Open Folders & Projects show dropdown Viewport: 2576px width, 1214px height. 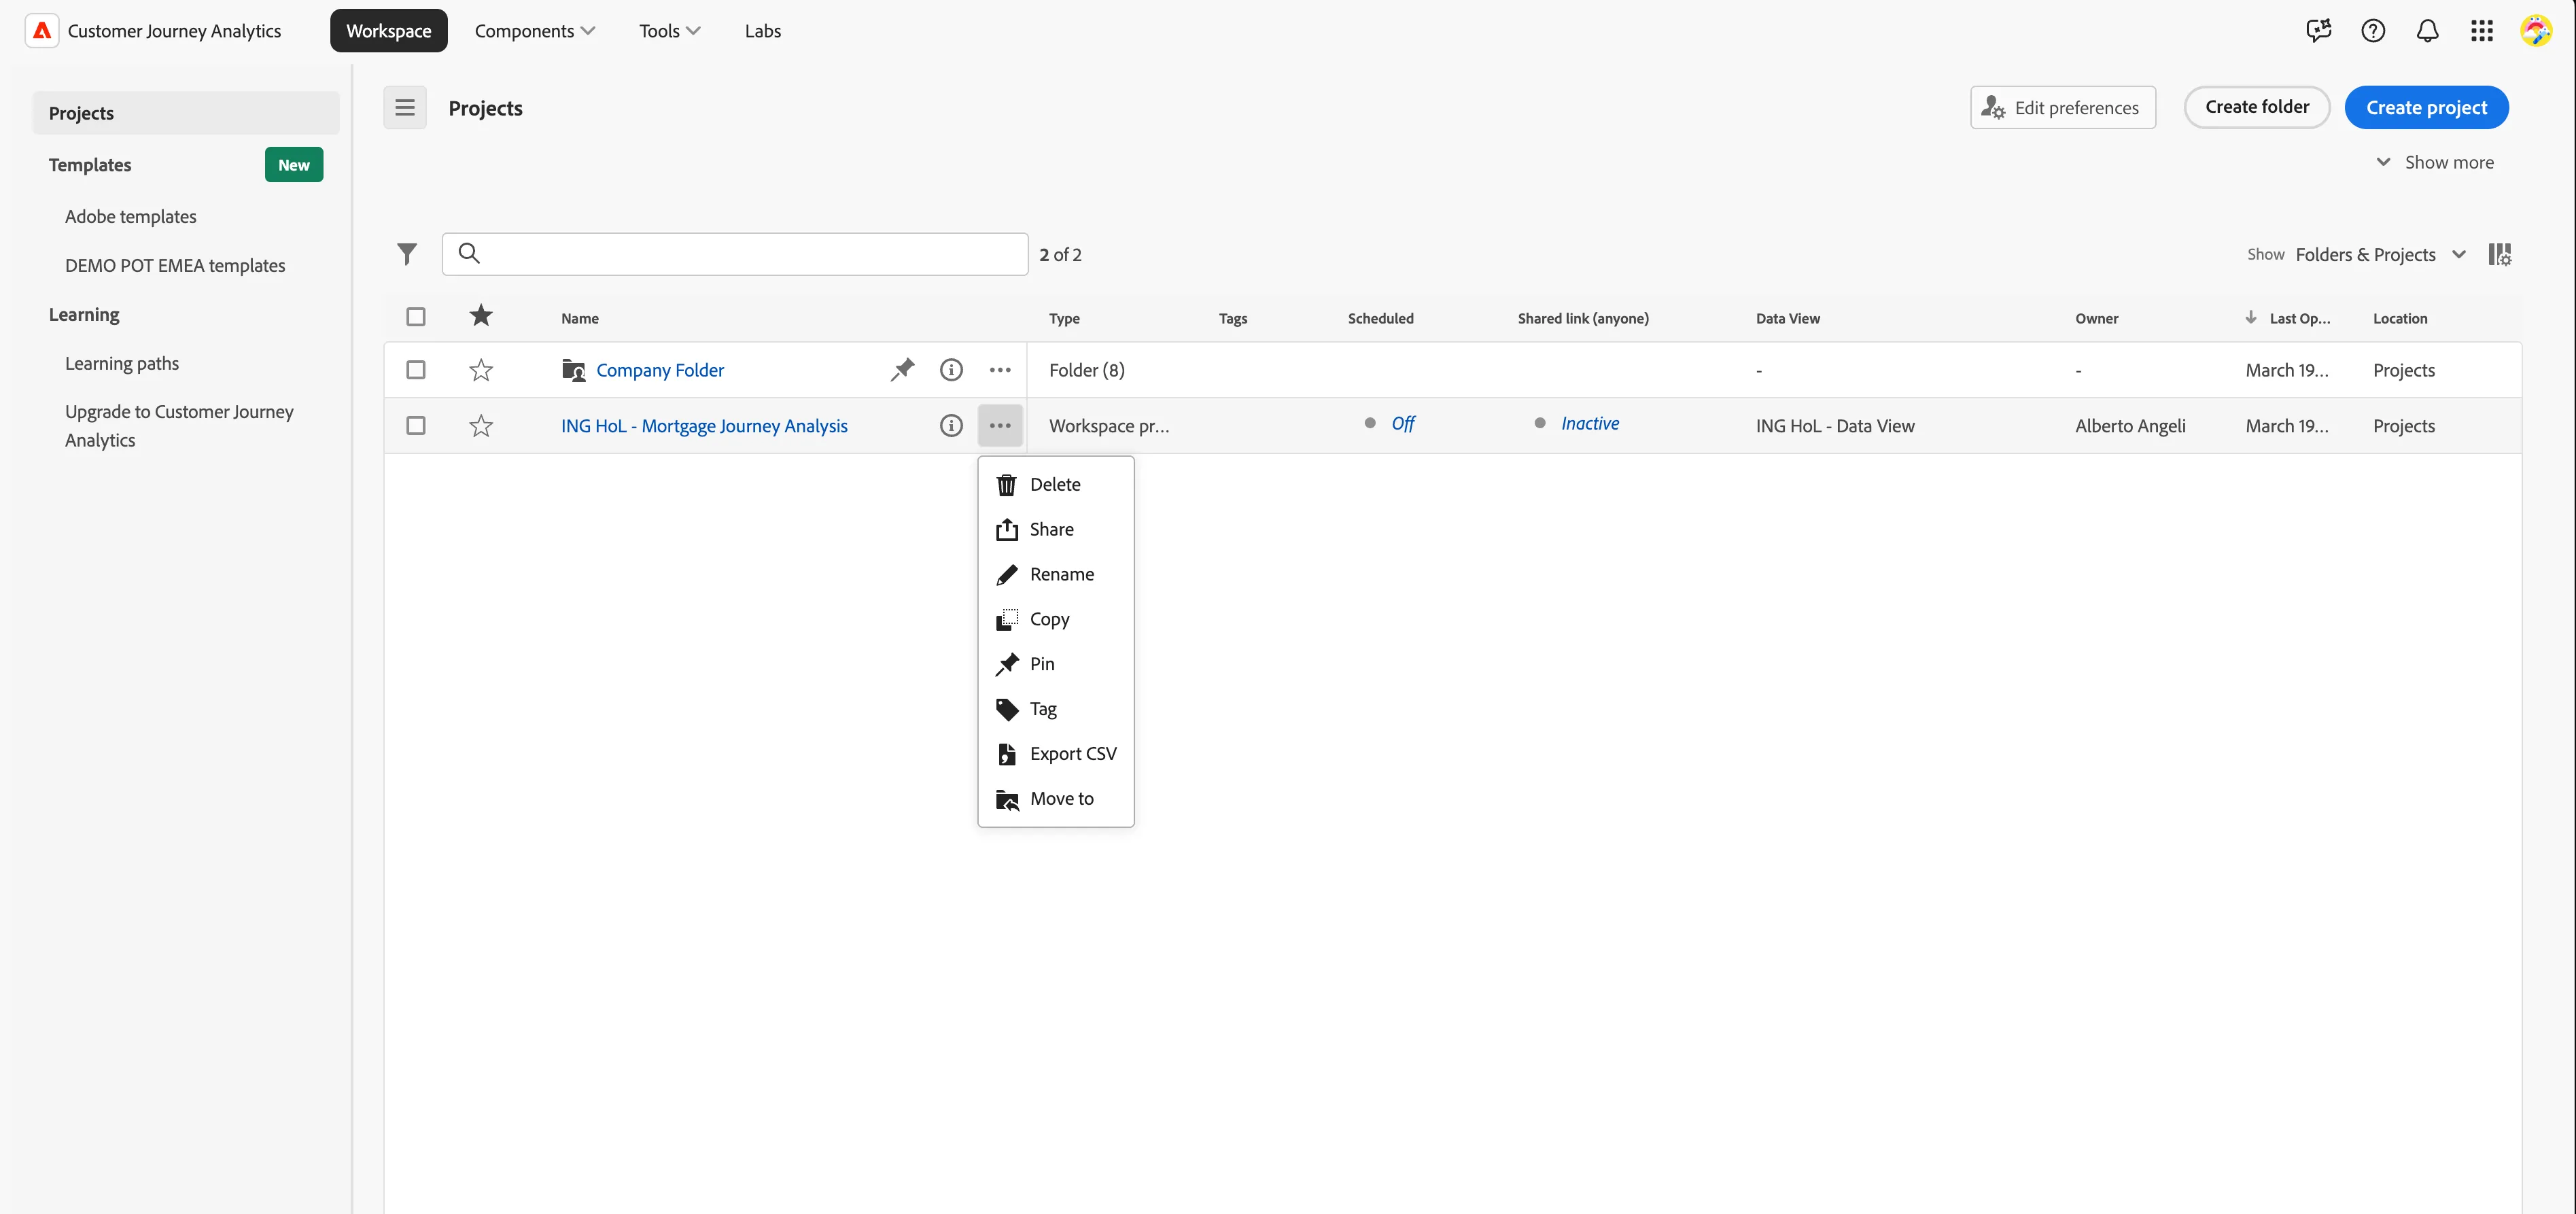tap(2381, 254)
